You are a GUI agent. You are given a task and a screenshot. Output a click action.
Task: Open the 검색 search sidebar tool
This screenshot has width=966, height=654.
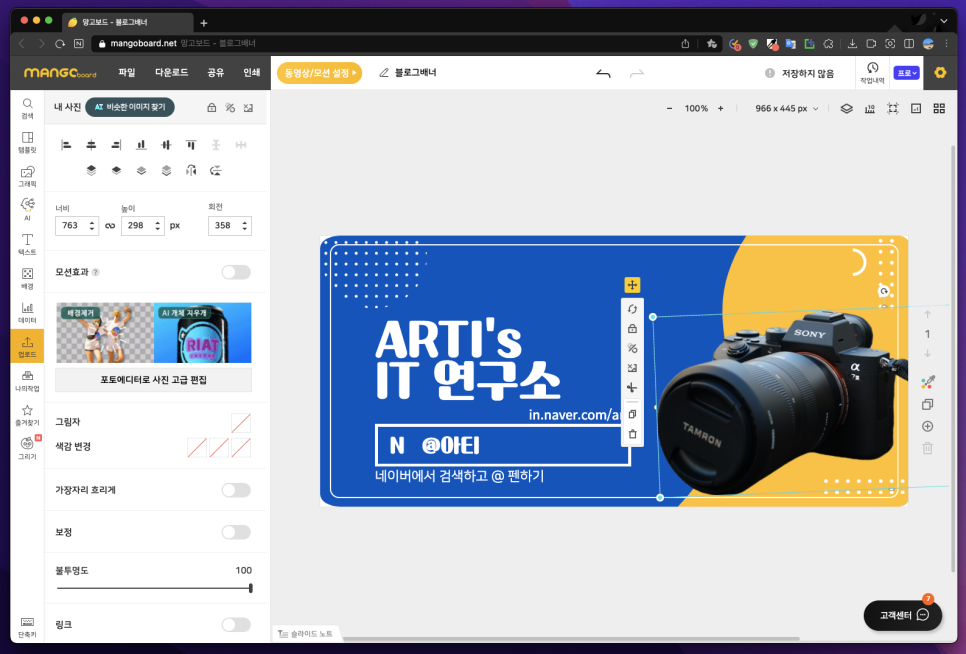click(x=27, y=108)
